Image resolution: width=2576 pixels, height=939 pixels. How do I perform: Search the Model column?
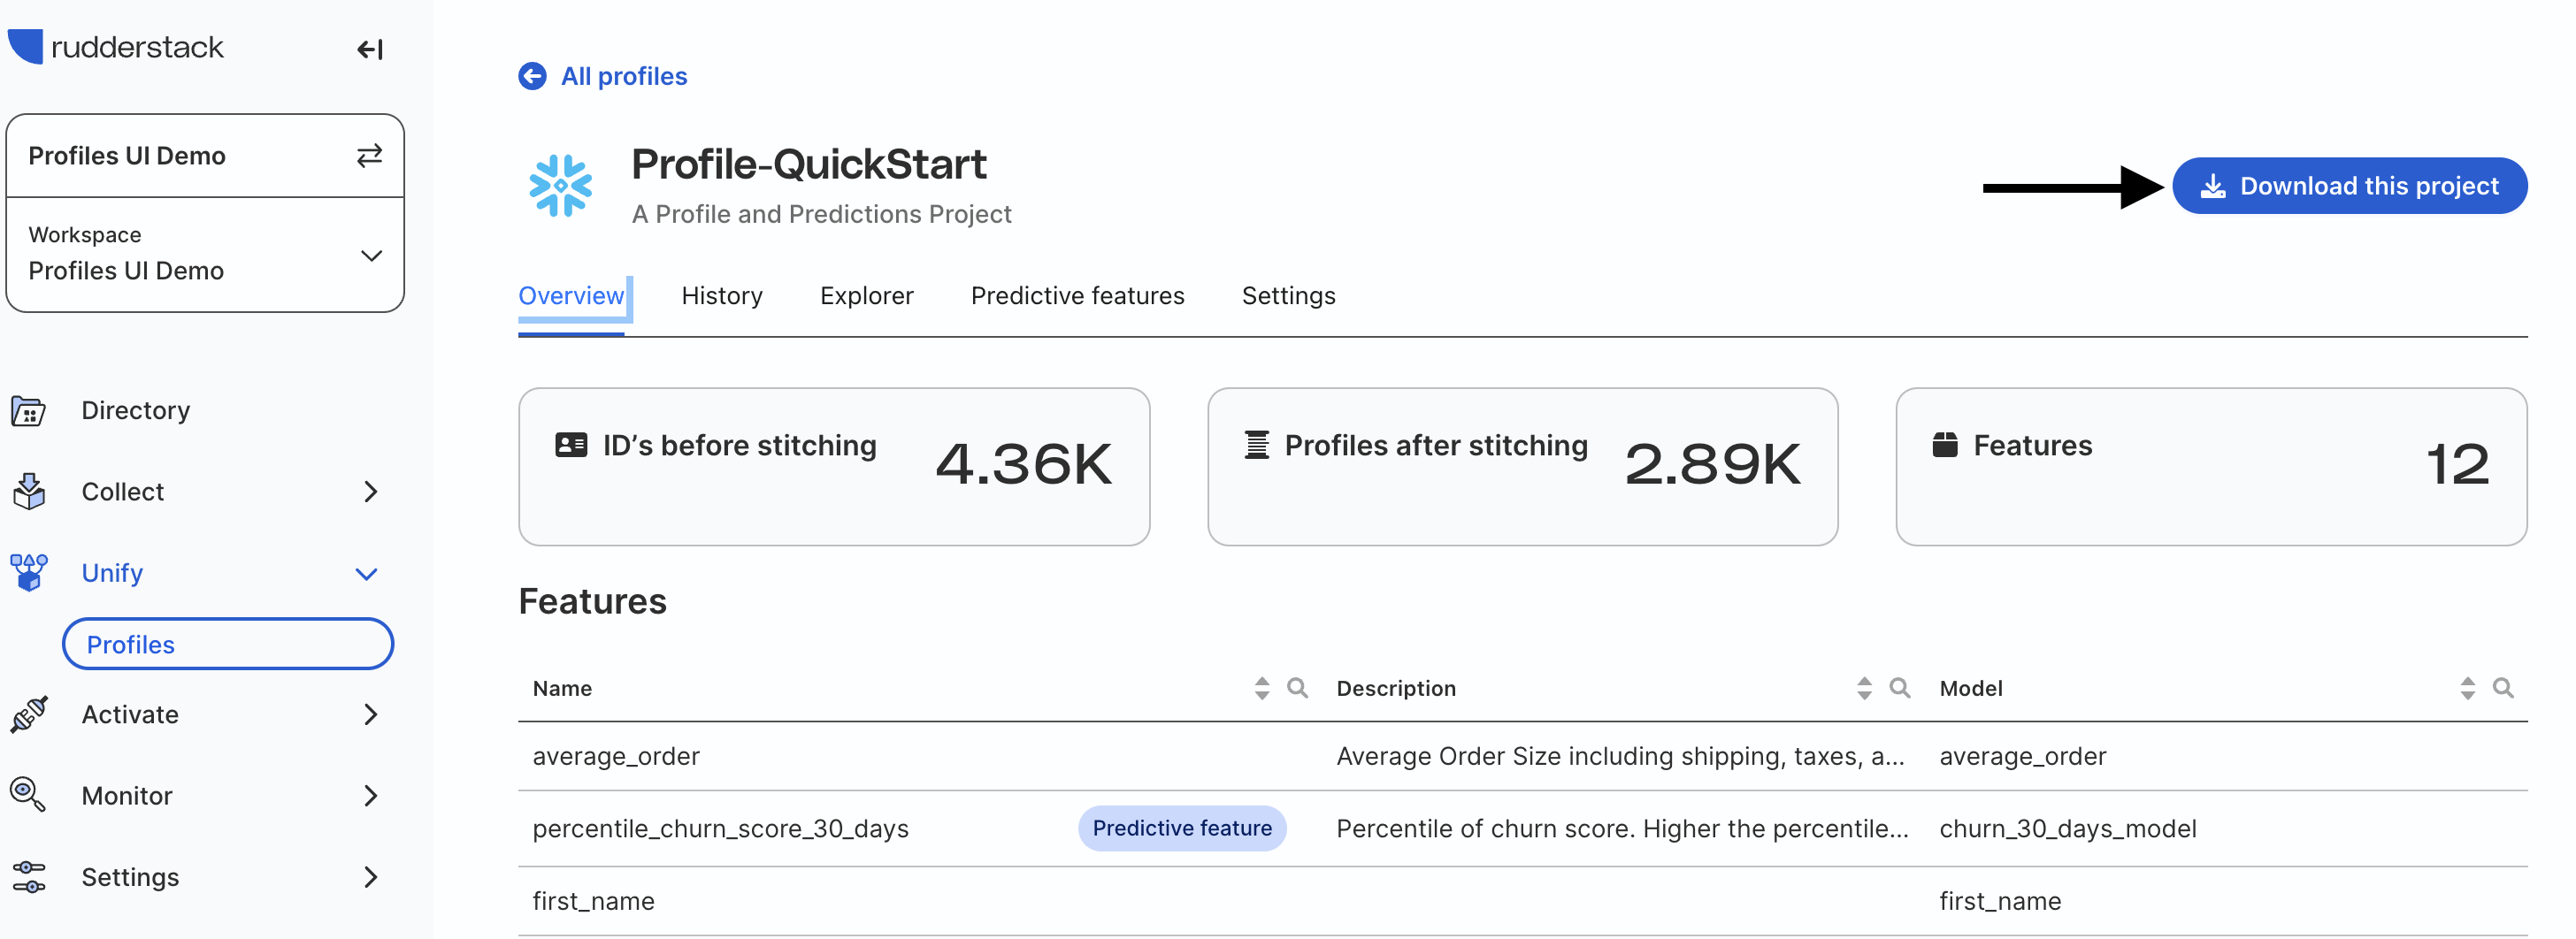(x=2502, y=688)
